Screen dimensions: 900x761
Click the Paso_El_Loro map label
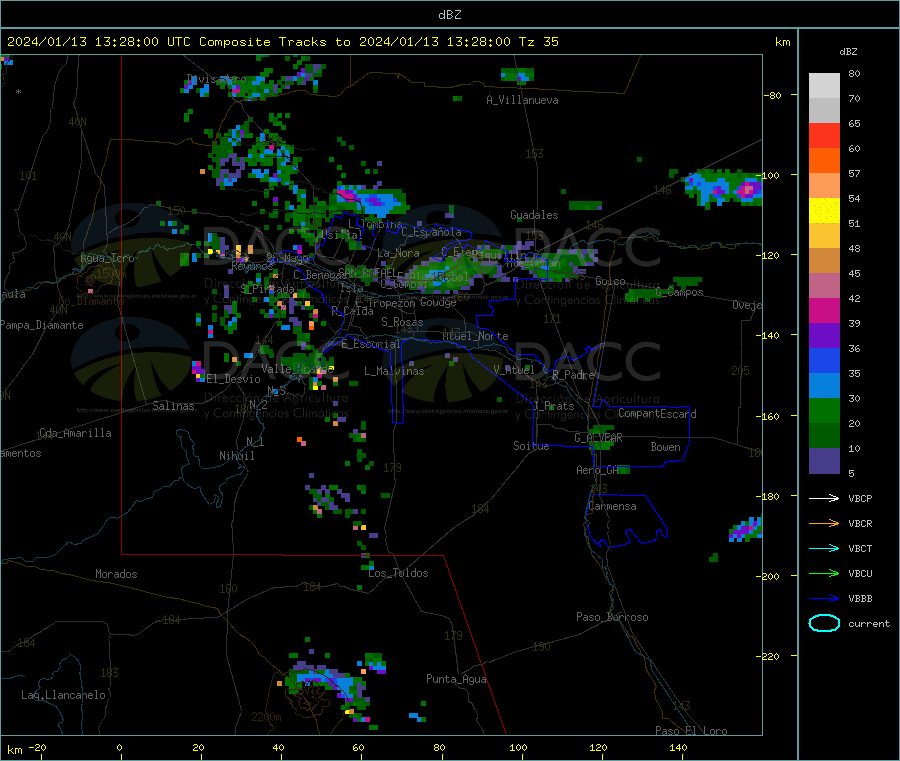pos(692,731)
